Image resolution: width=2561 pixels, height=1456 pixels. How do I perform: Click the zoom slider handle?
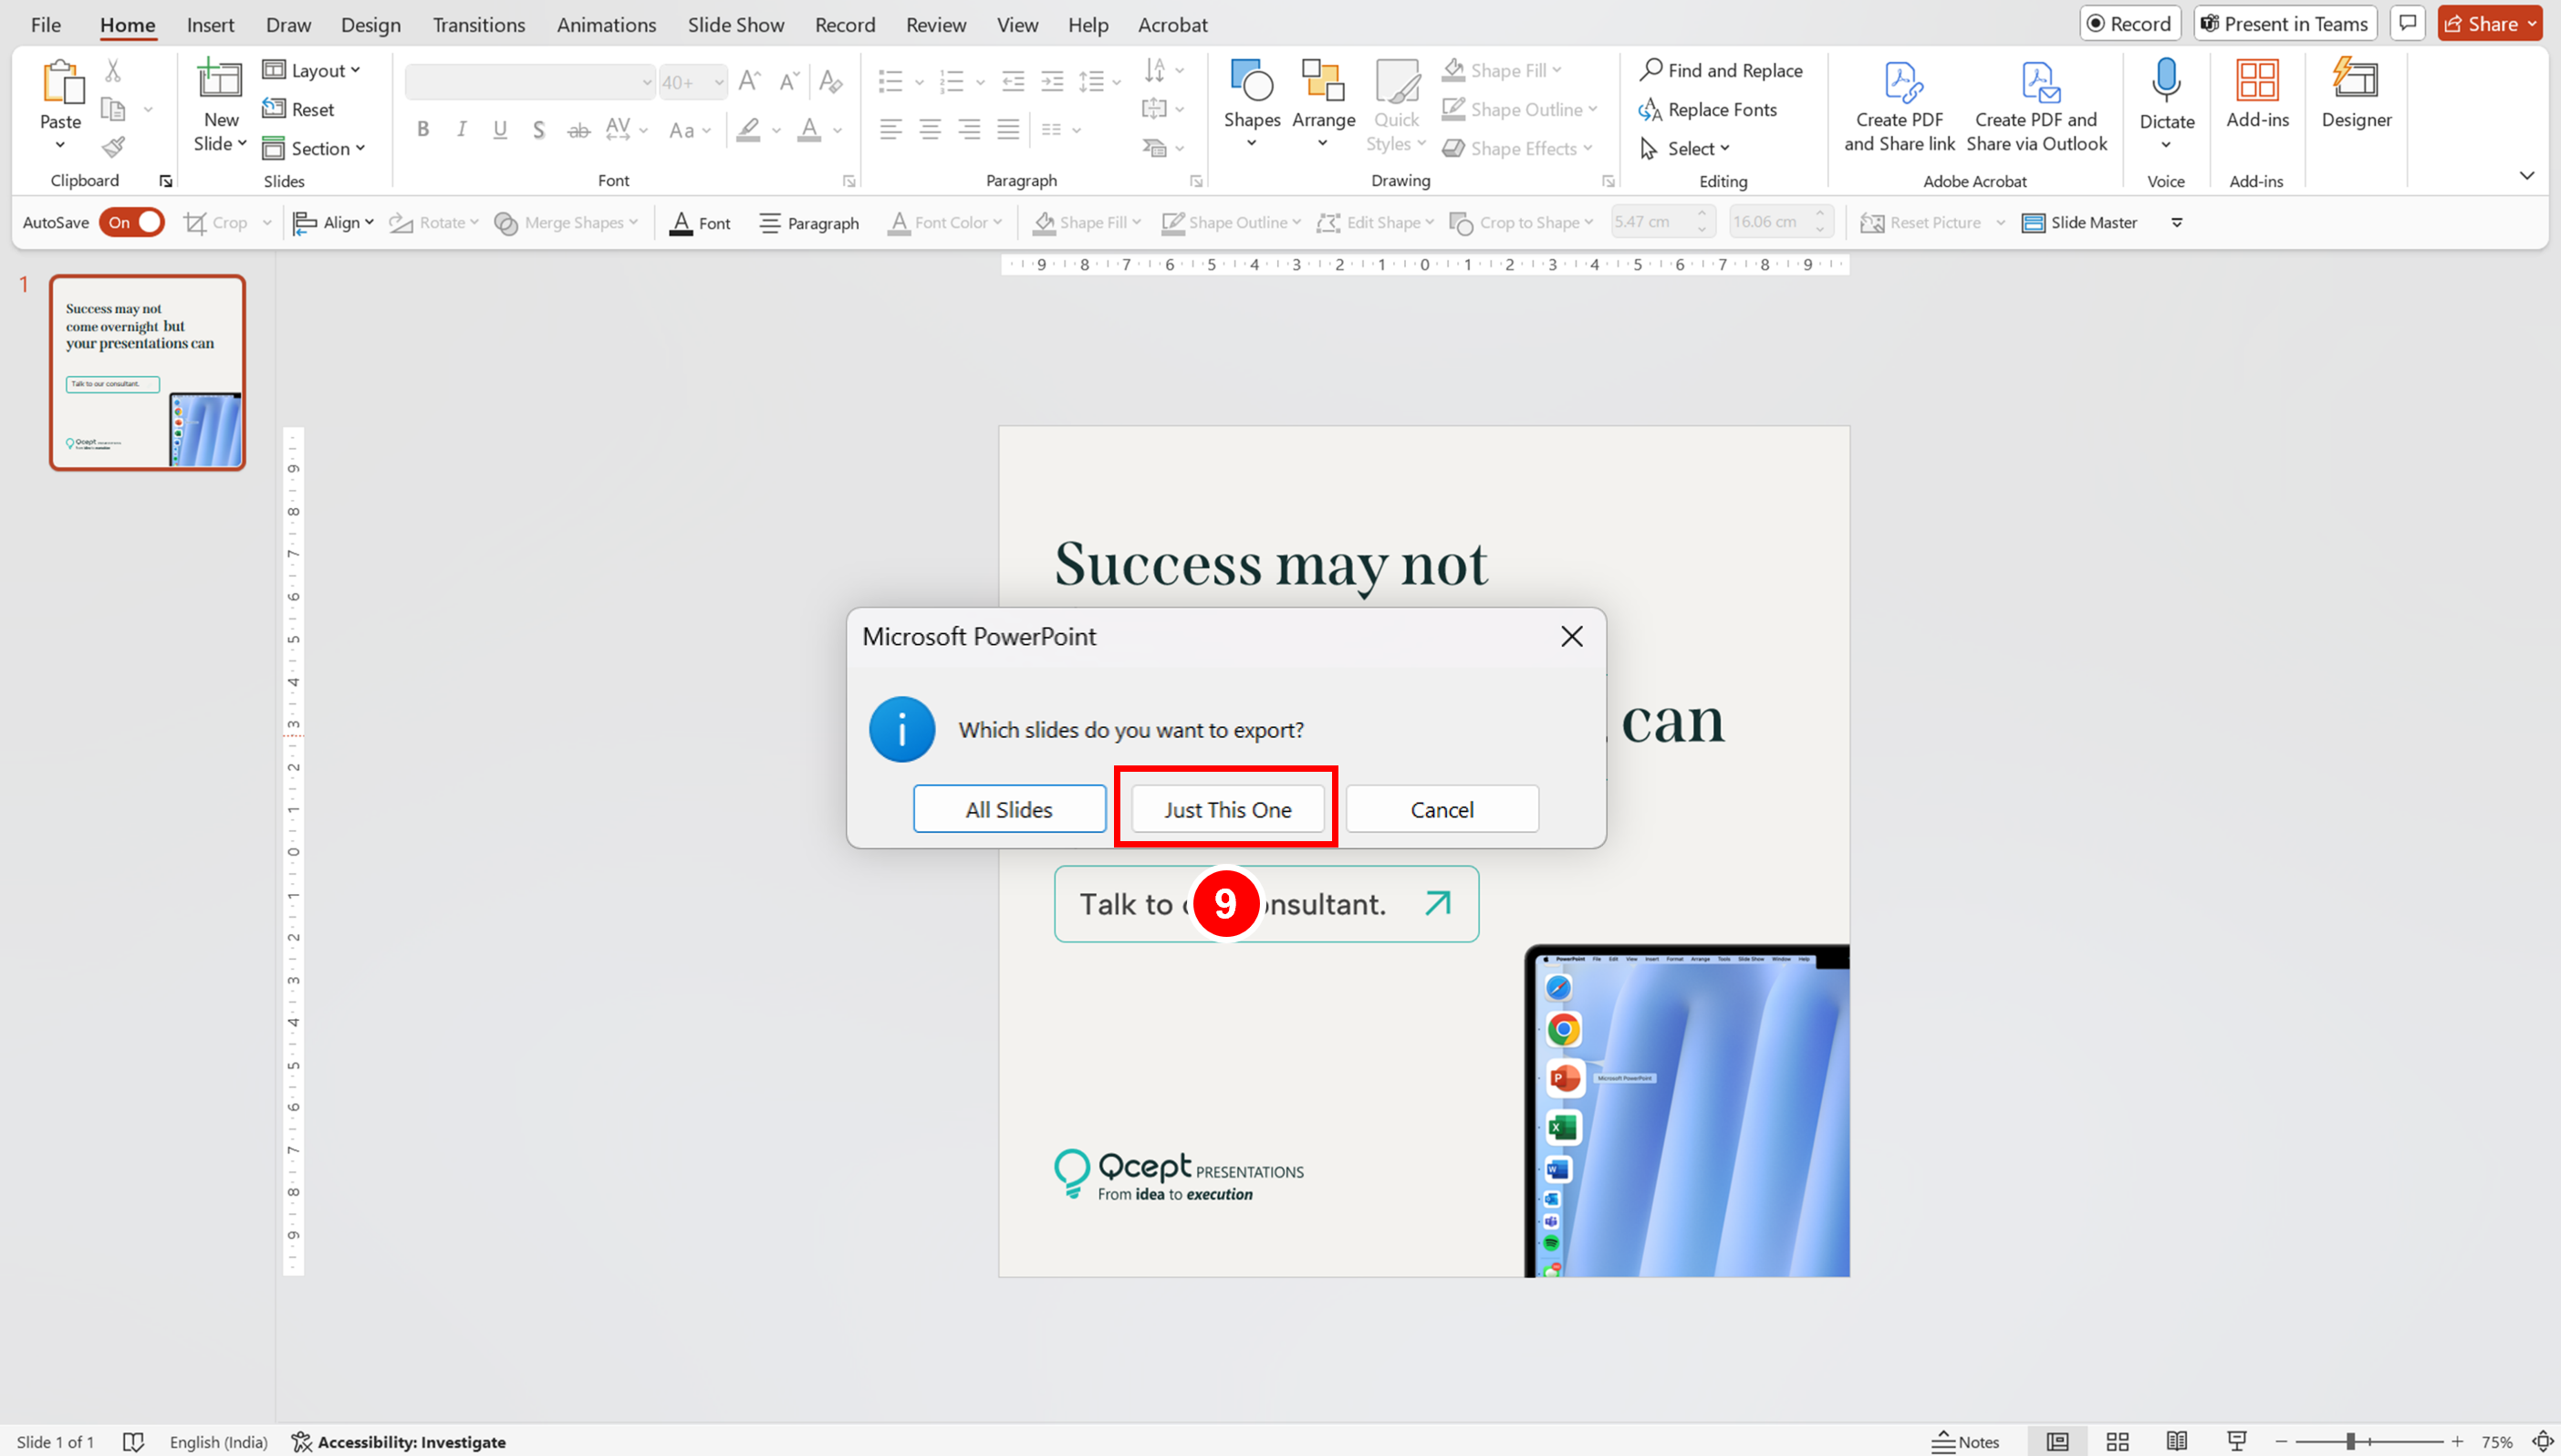(x=2351, y=1441)
